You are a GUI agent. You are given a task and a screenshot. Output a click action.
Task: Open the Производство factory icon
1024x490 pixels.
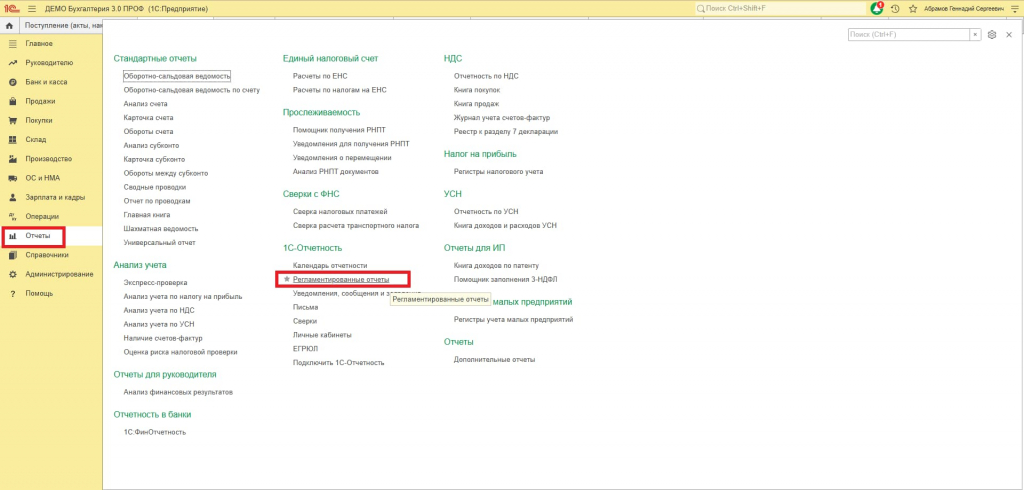point(12,159)
